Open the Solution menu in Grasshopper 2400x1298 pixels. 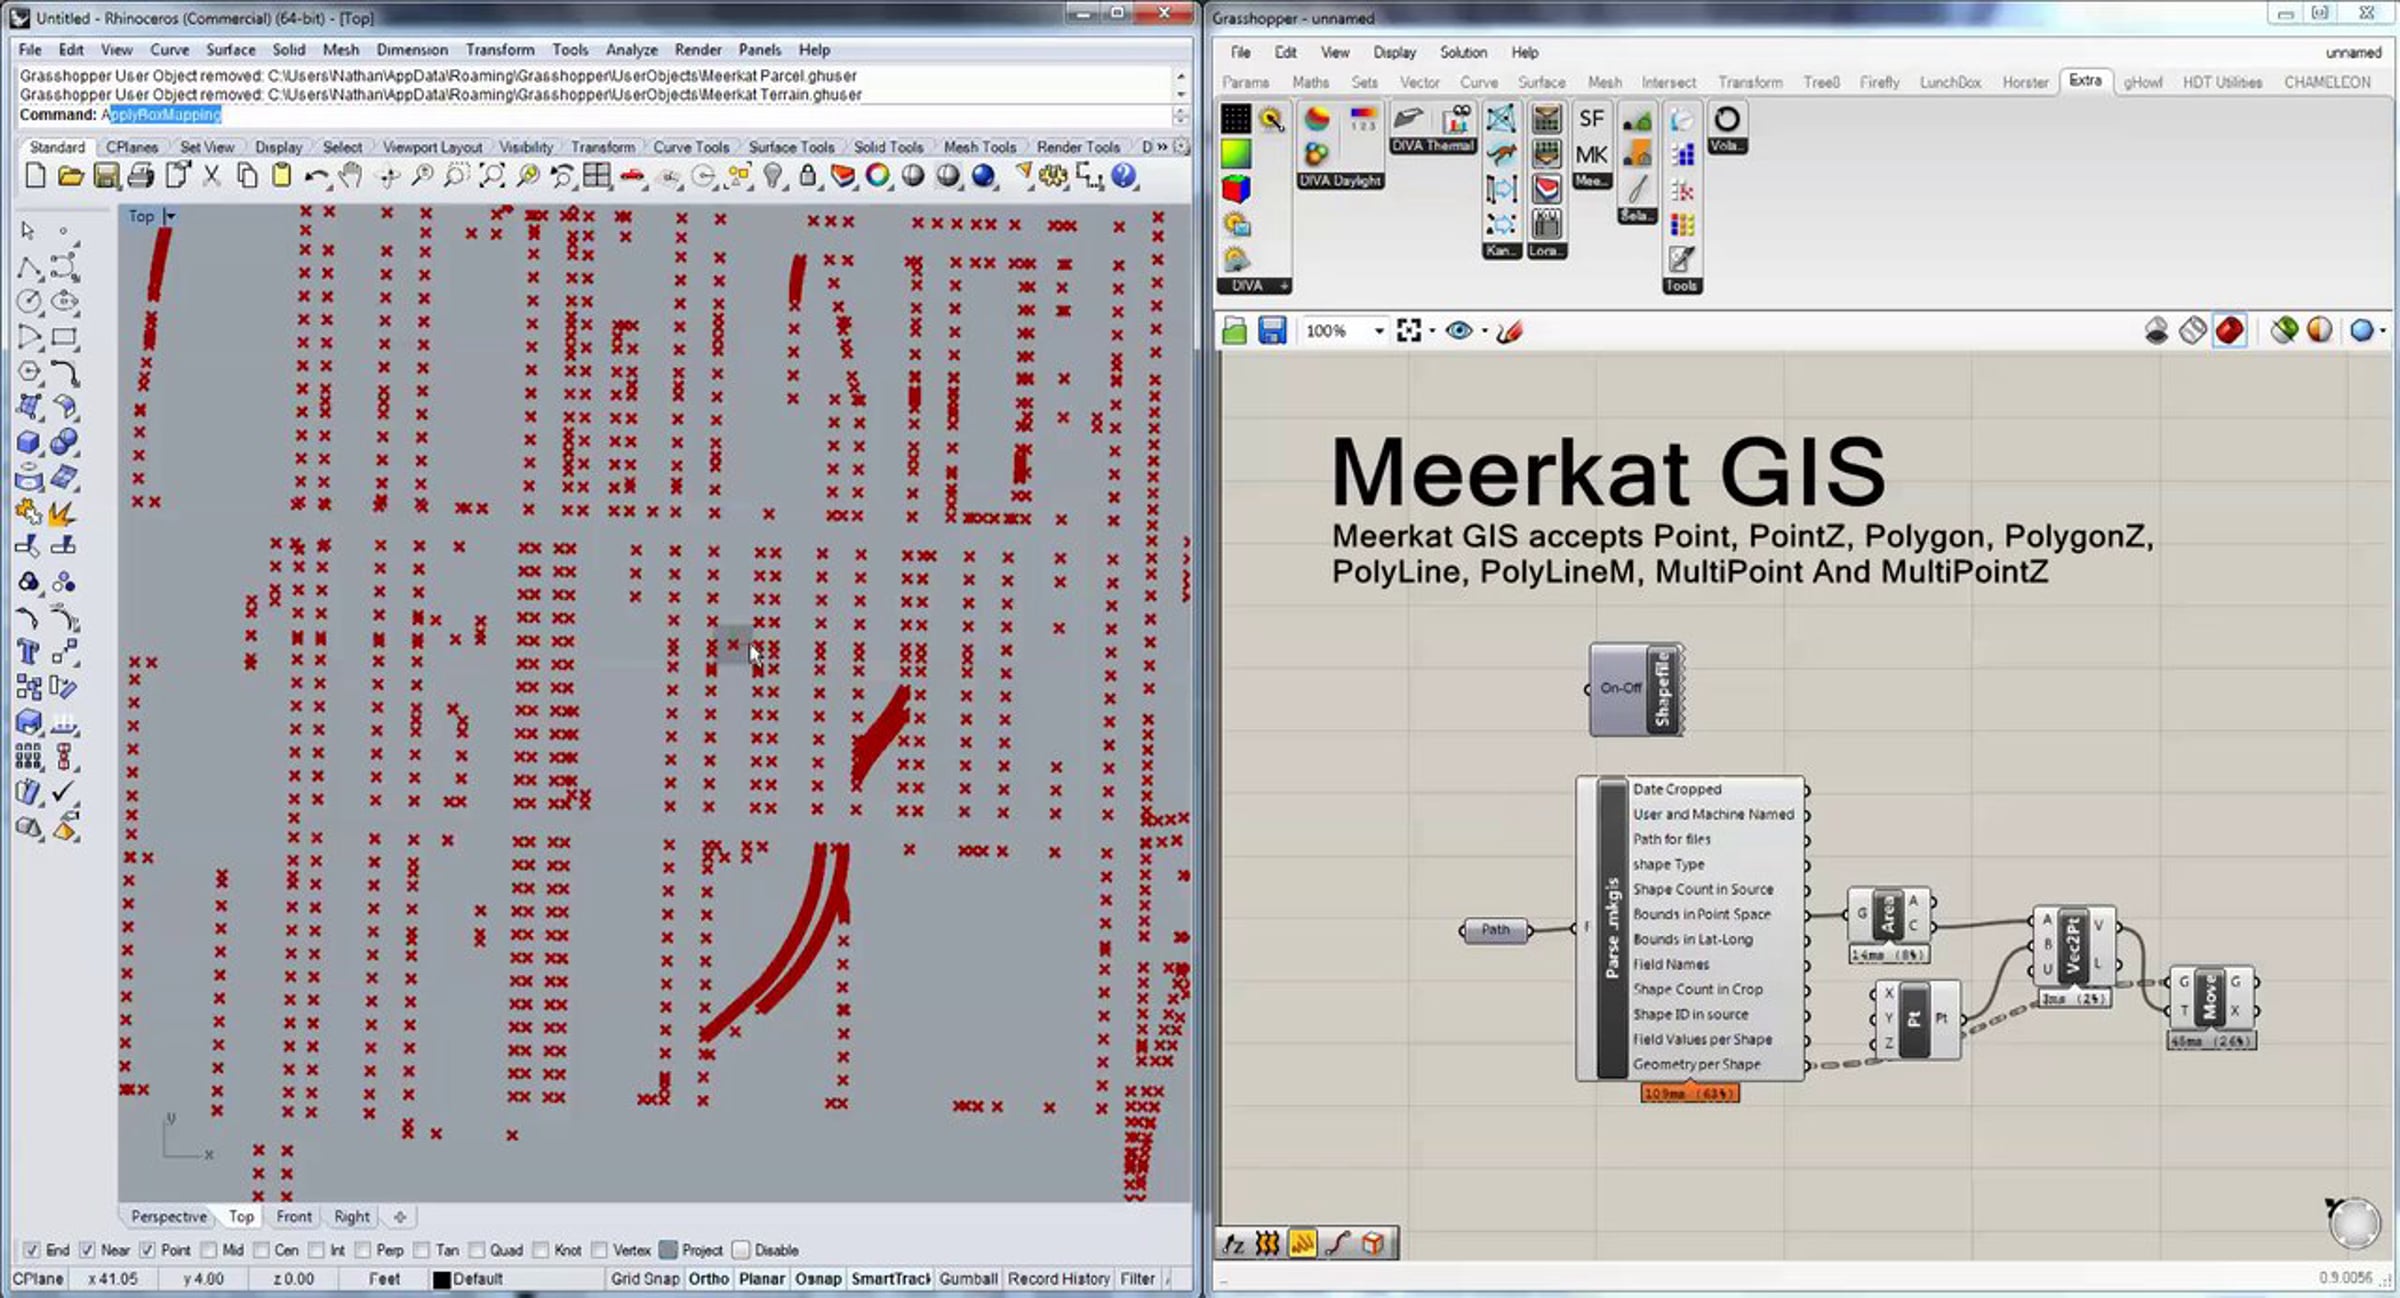1463,52
